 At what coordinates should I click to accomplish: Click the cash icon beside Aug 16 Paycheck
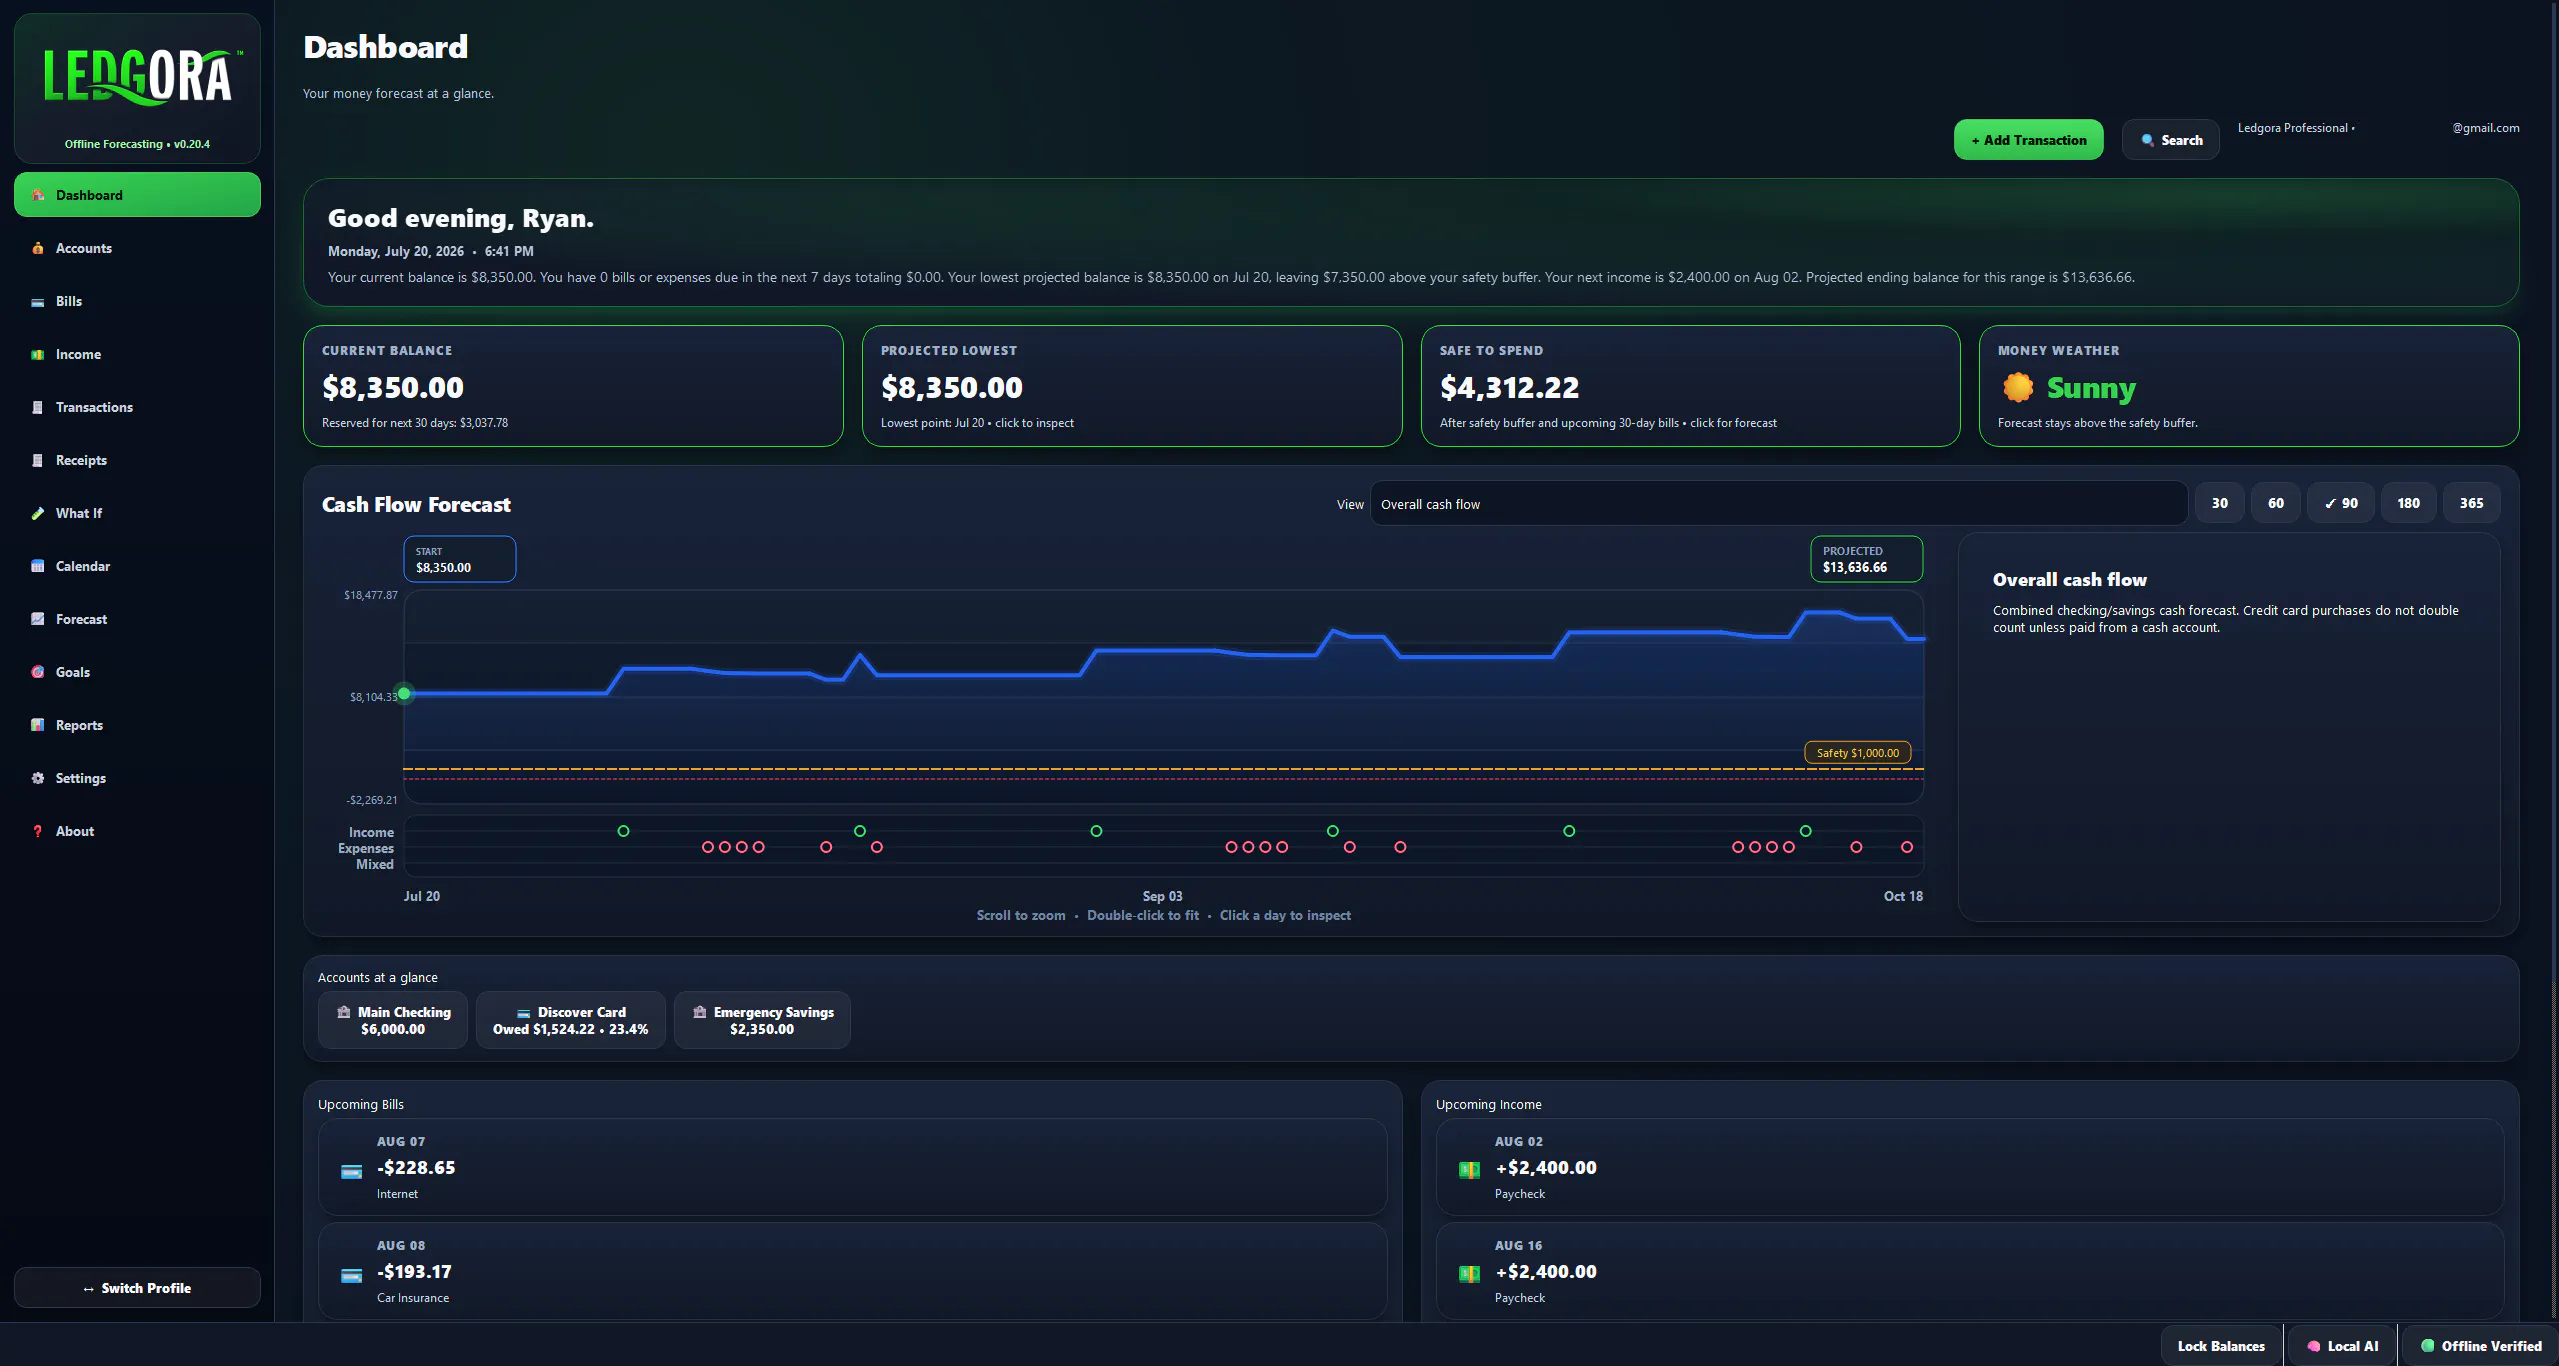pyautogui.click(x=1469, y=1273)
